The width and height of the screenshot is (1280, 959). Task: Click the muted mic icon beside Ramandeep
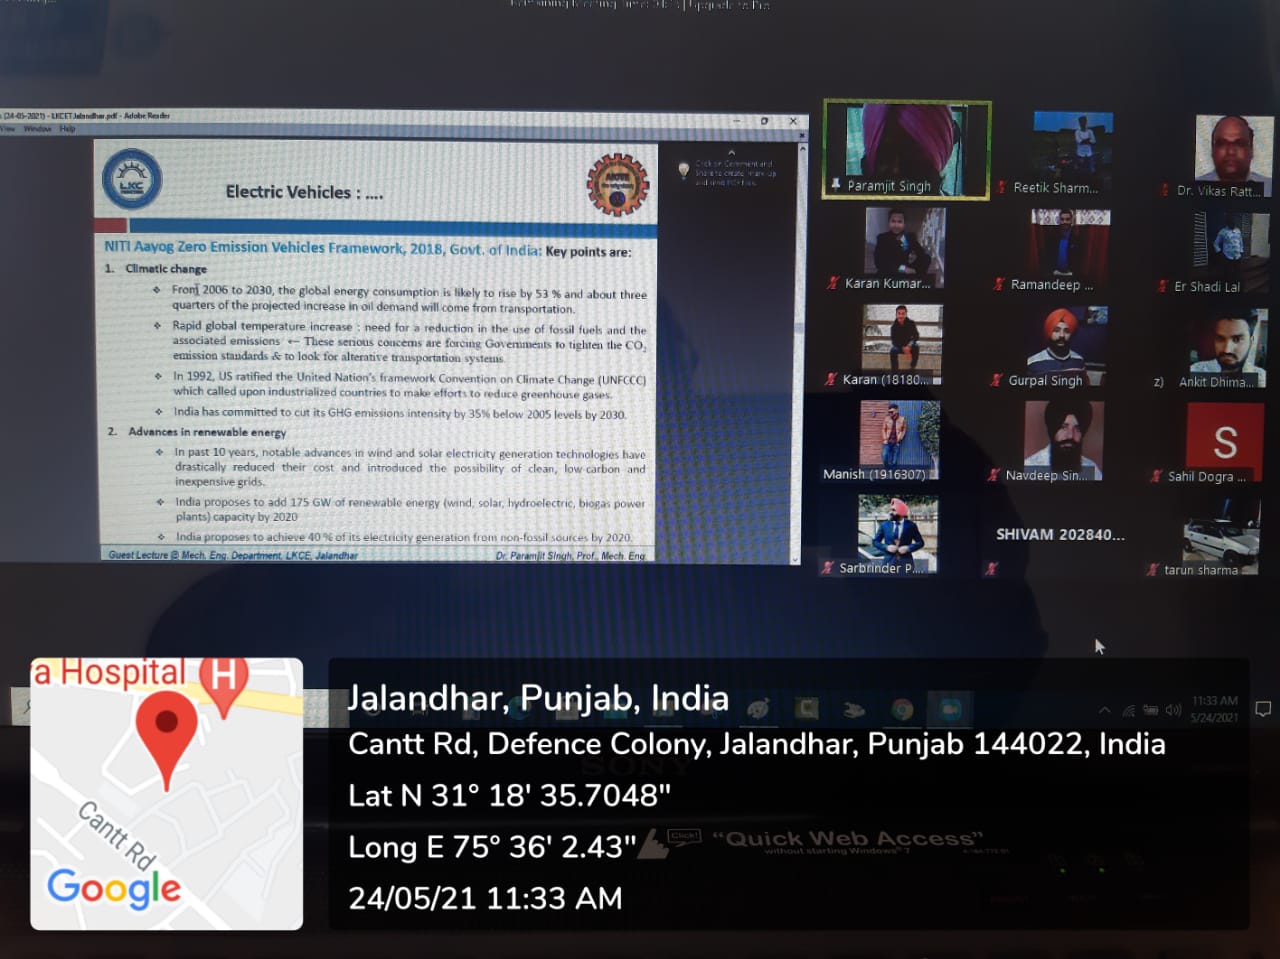[x=999, y=284]
